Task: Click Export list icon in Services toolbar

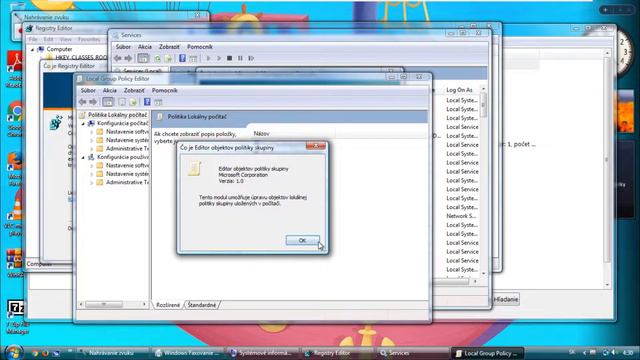Action: 168,58
